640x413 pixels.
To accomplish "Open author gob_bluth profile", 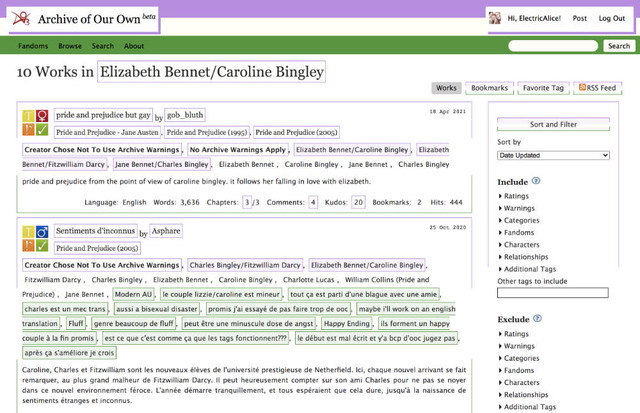I will [185, 115].
